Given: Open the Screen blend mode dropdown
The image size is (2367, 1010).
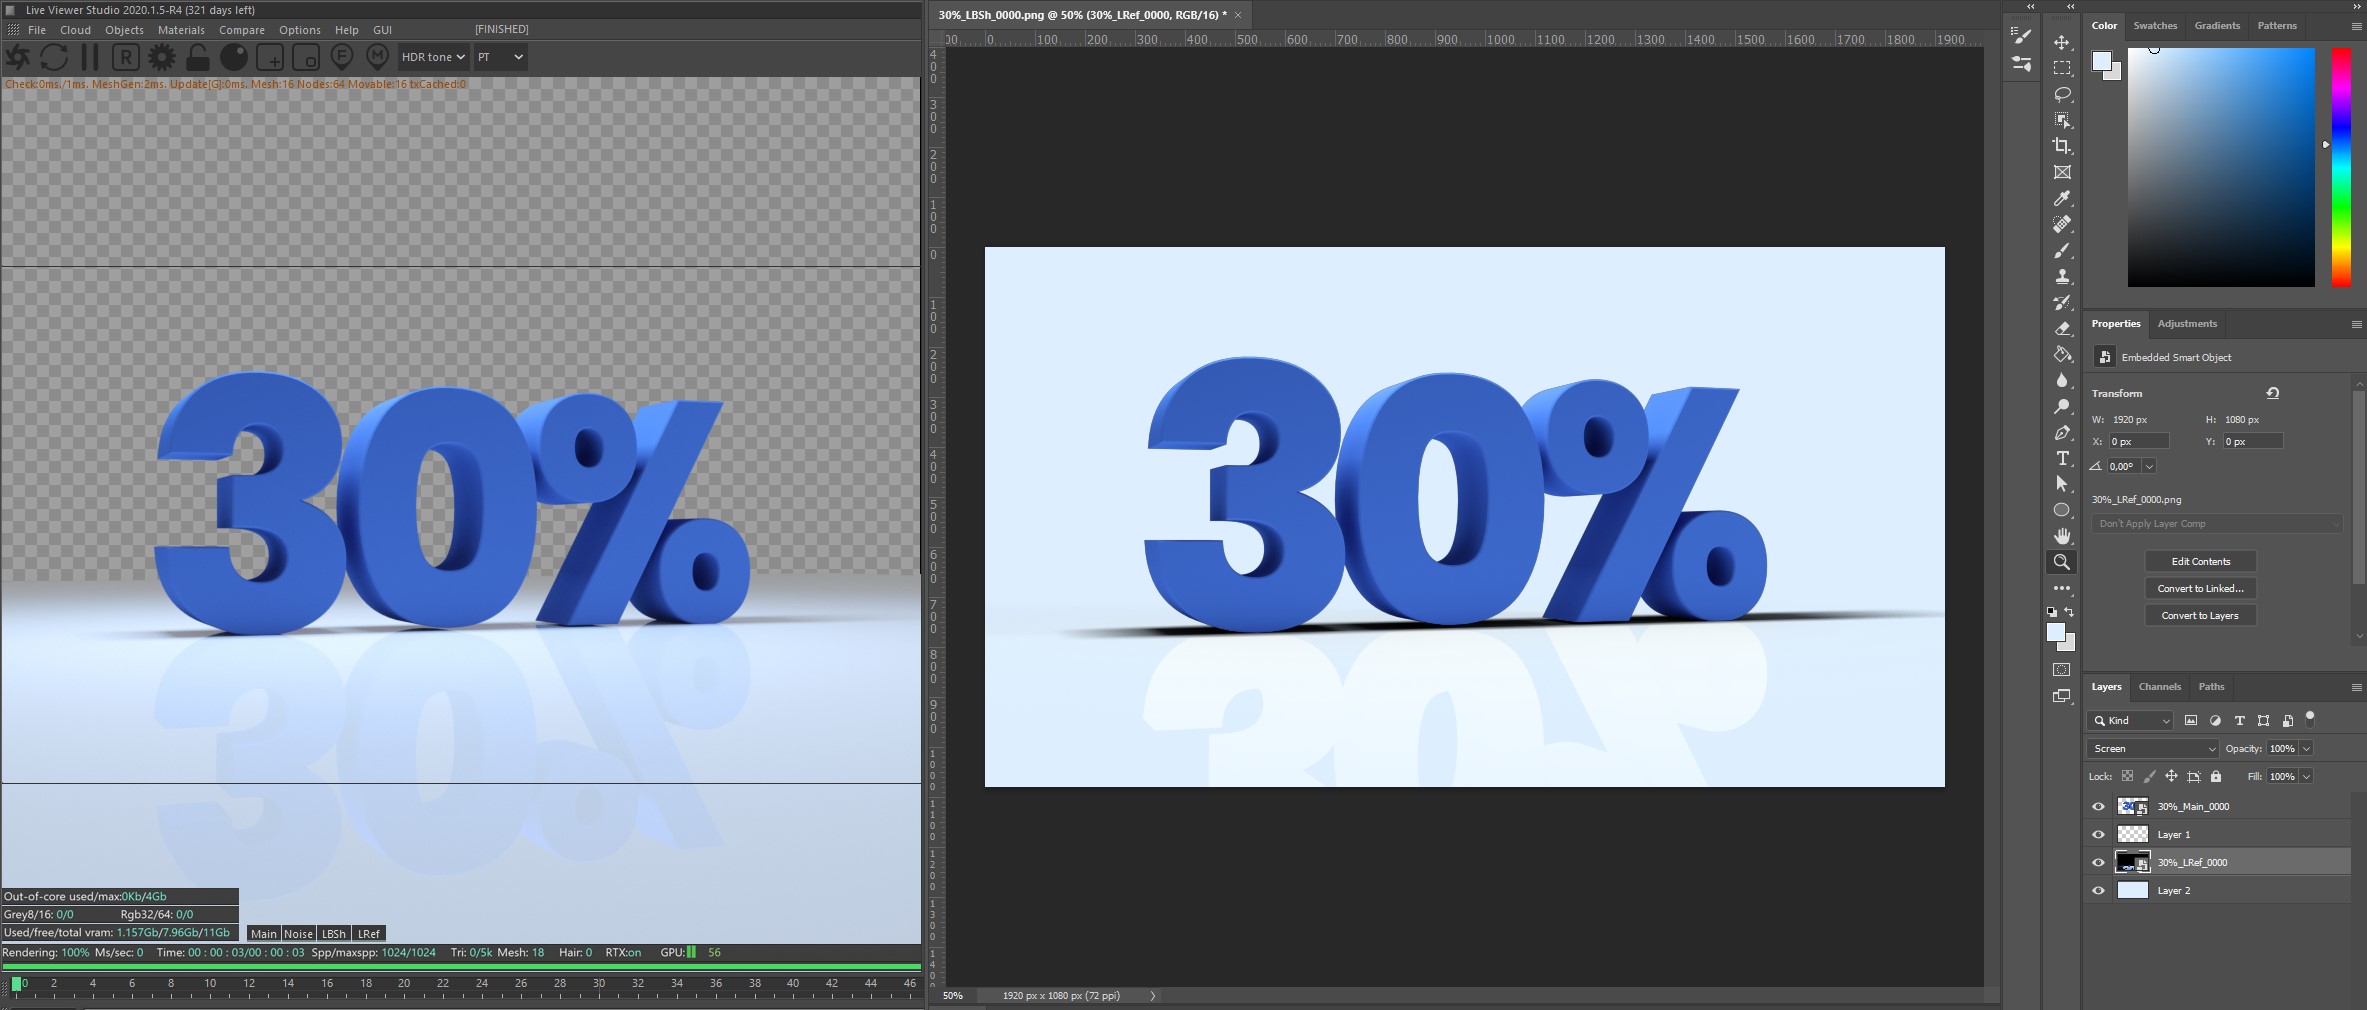Looking at the screenshot, I should coord(2153,748).
